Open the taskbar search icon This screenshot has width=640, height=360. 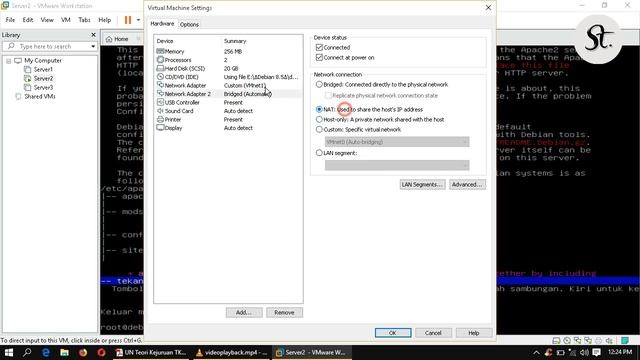click(27, 352)
